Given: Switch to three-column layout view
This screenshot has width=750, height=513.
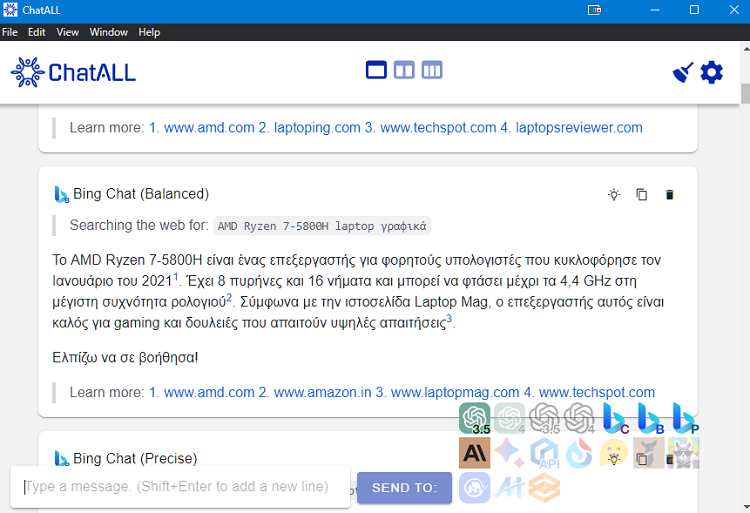Looking at the screenshot, I should [x=431, y=70].
